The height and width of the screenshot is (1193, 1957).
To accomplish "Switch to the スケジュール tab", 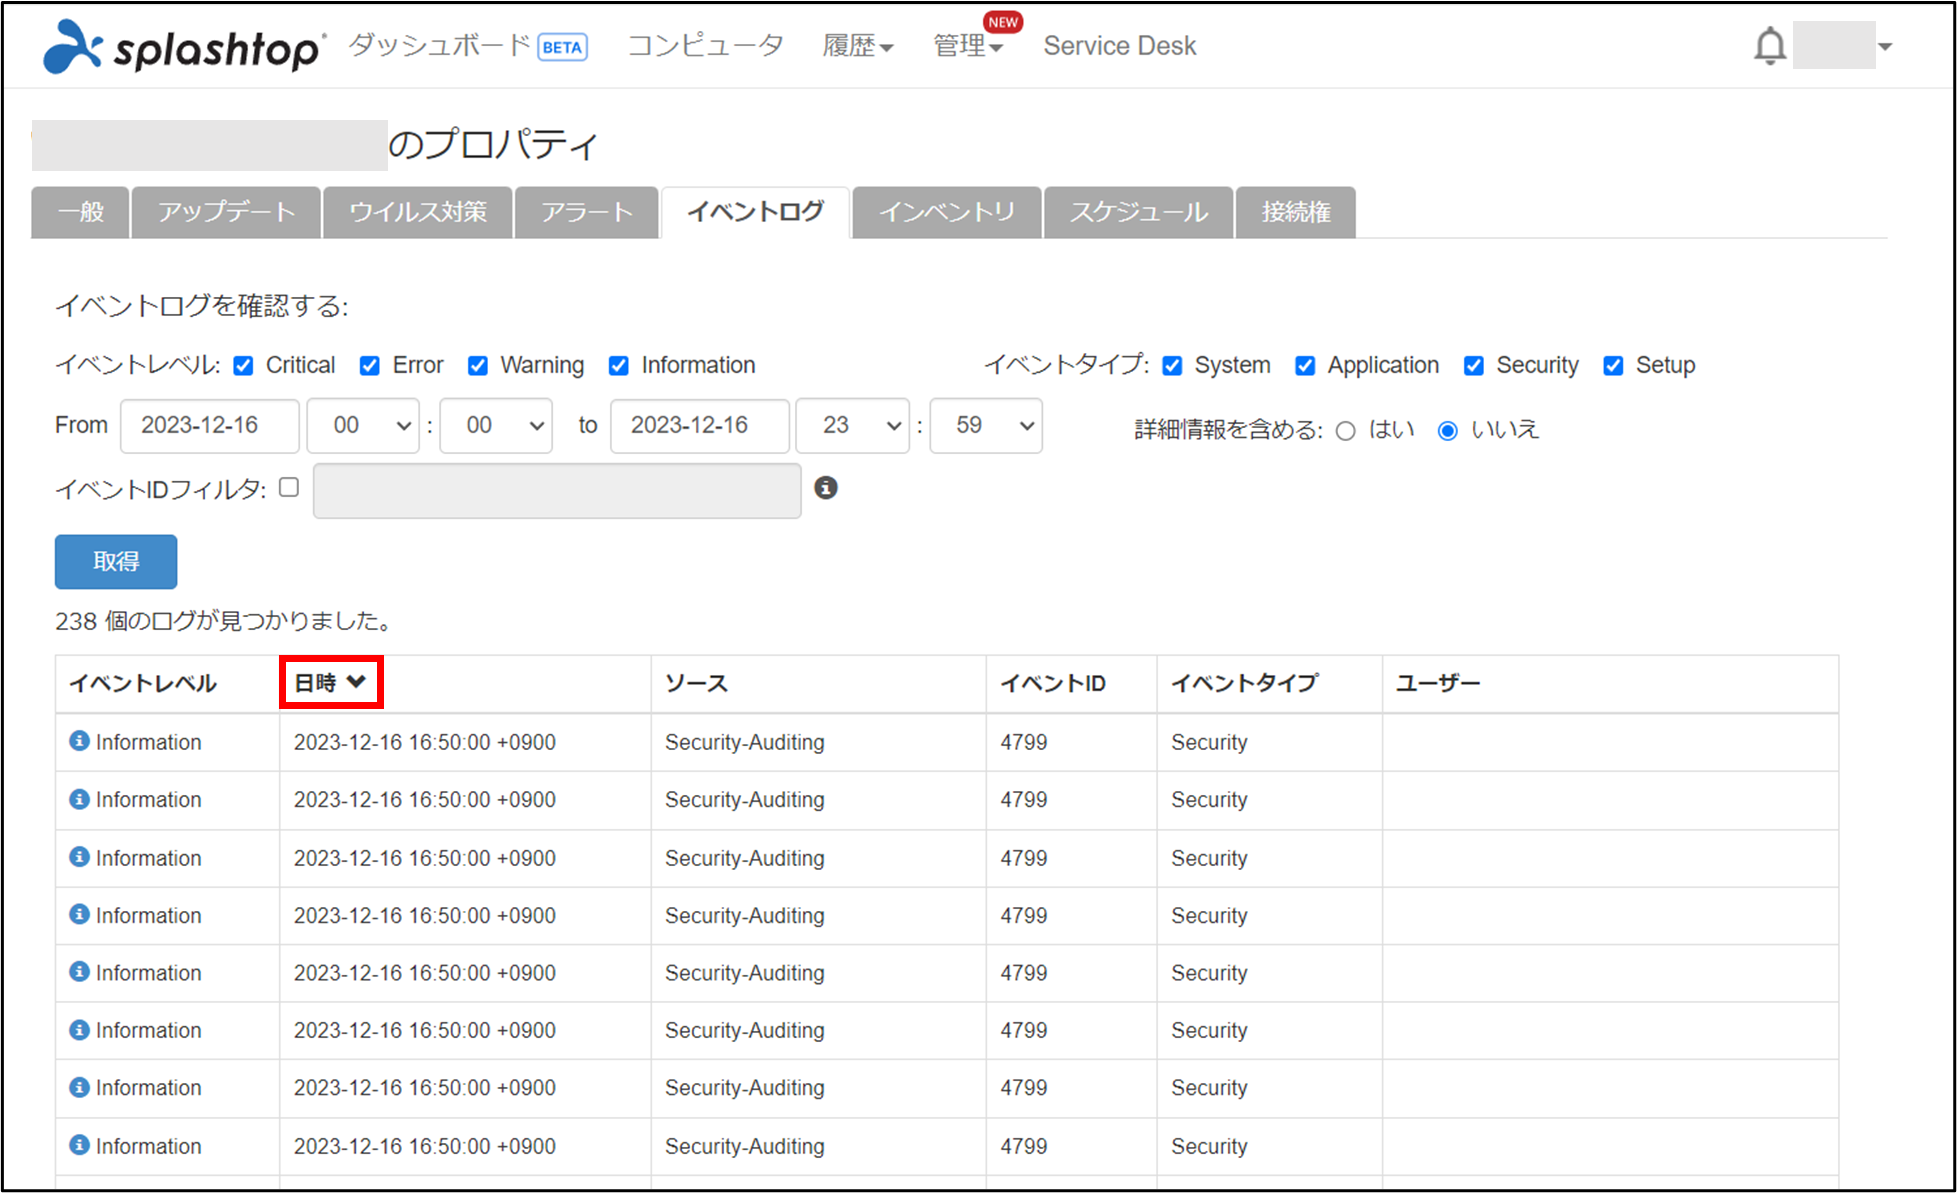I will click(x=1139, y=212).
